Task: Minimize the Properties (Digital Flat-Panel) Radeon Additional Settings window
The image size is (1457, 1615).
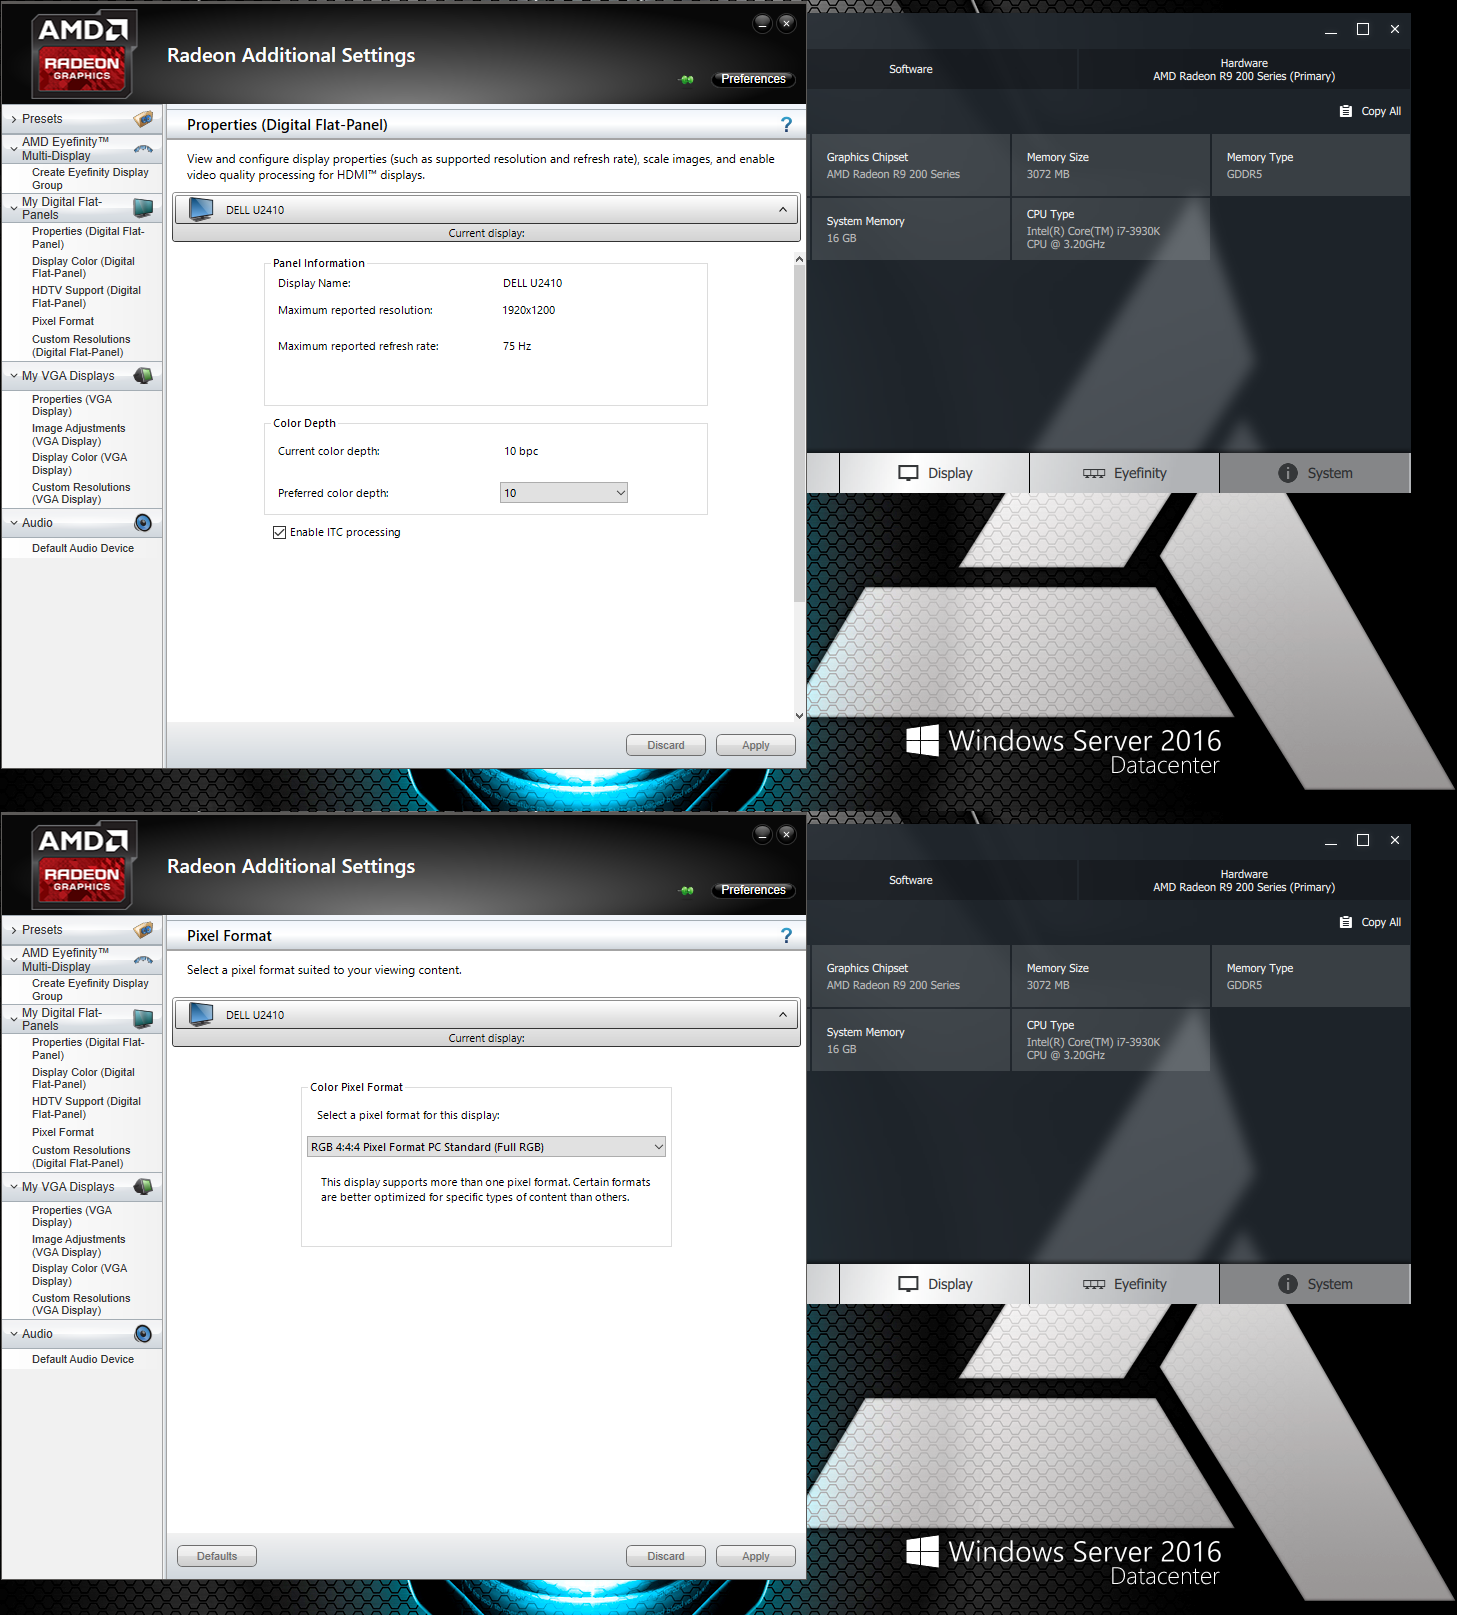Action: pyautogui.click(x=763, y=23)
